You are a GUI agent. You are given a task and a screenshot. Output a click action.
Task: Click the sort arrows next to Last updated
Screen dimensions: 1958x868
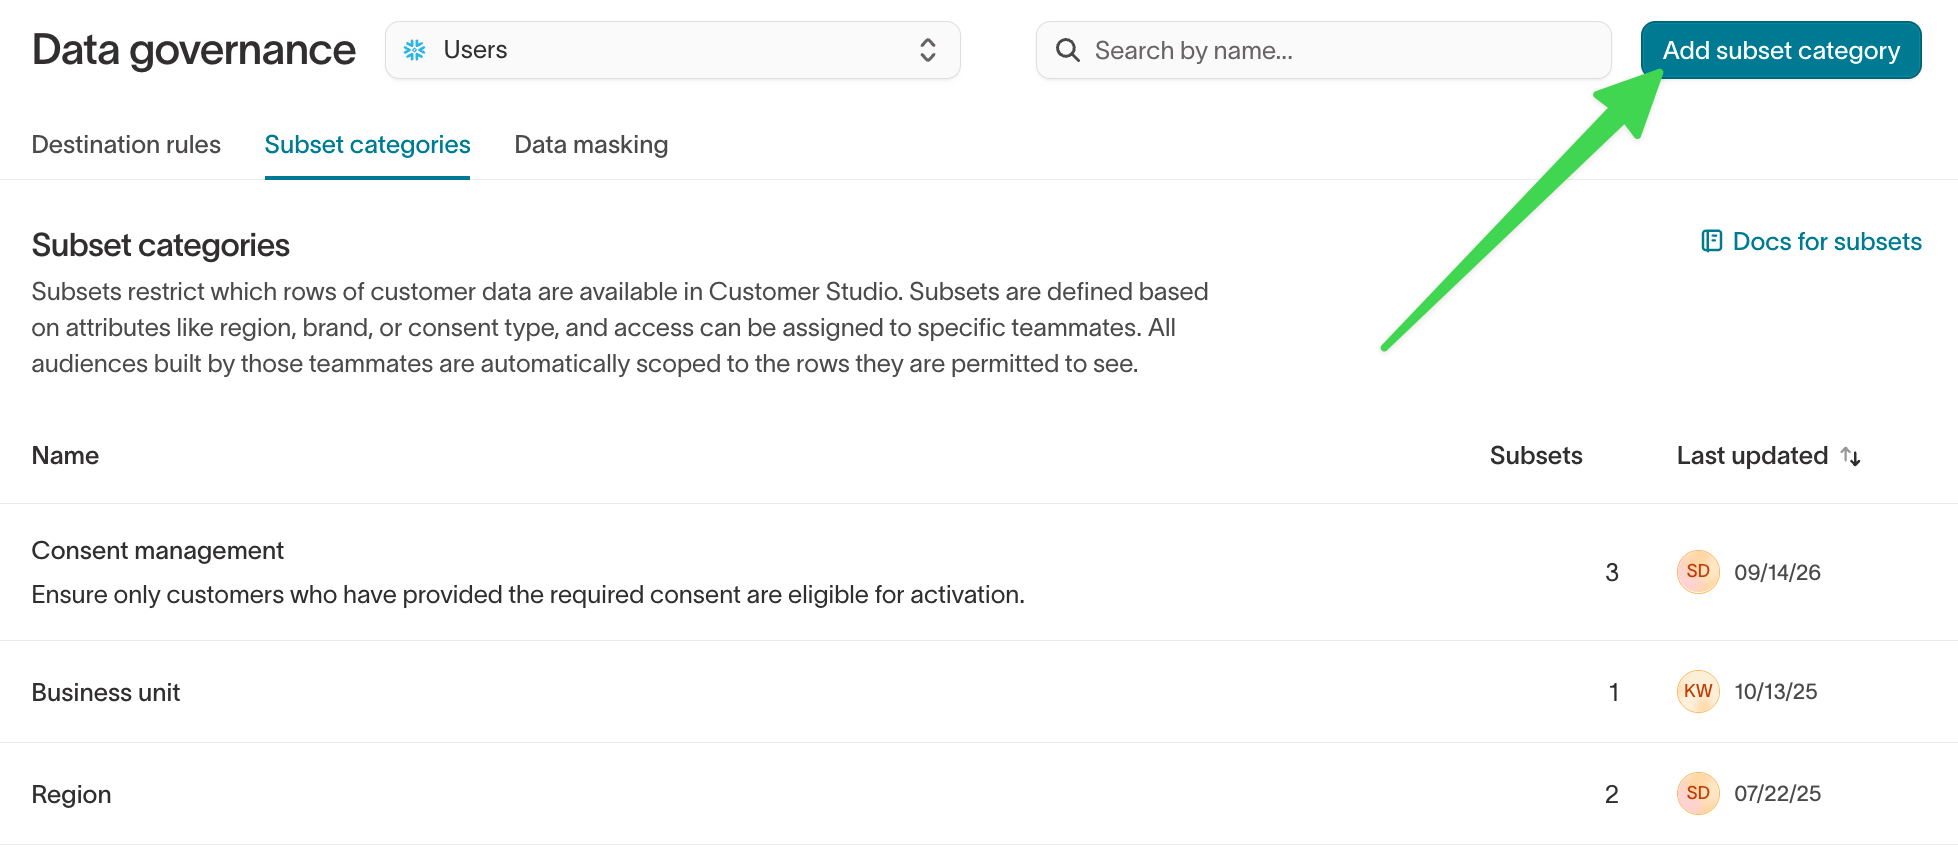pos(1851,456)
